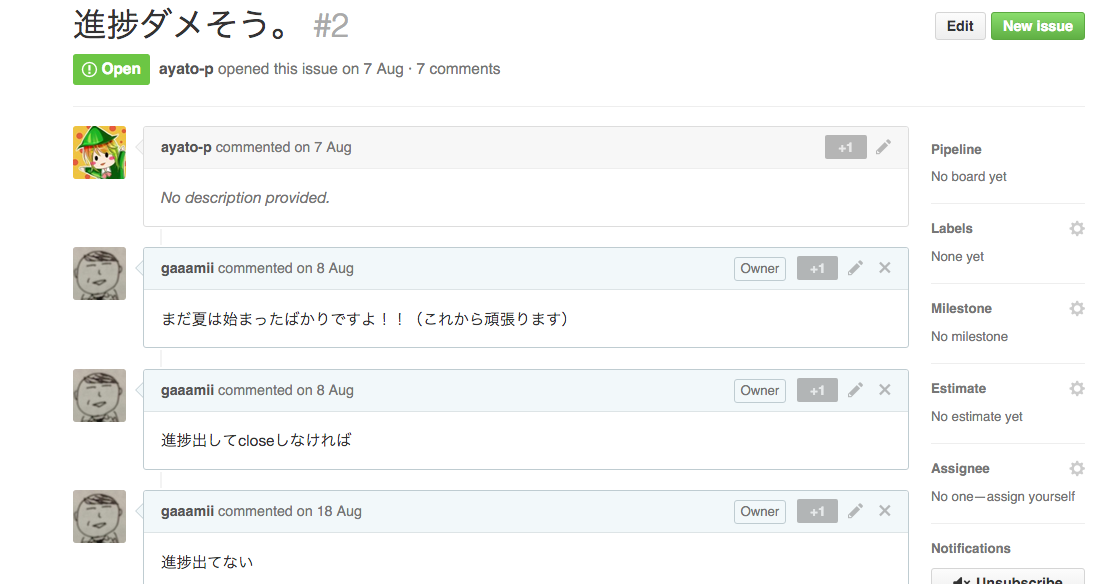Image resolution: width=1104 pixels, height=584 pixels.
Task: Click the Edit issue title button
Action: tap(960, 26)
